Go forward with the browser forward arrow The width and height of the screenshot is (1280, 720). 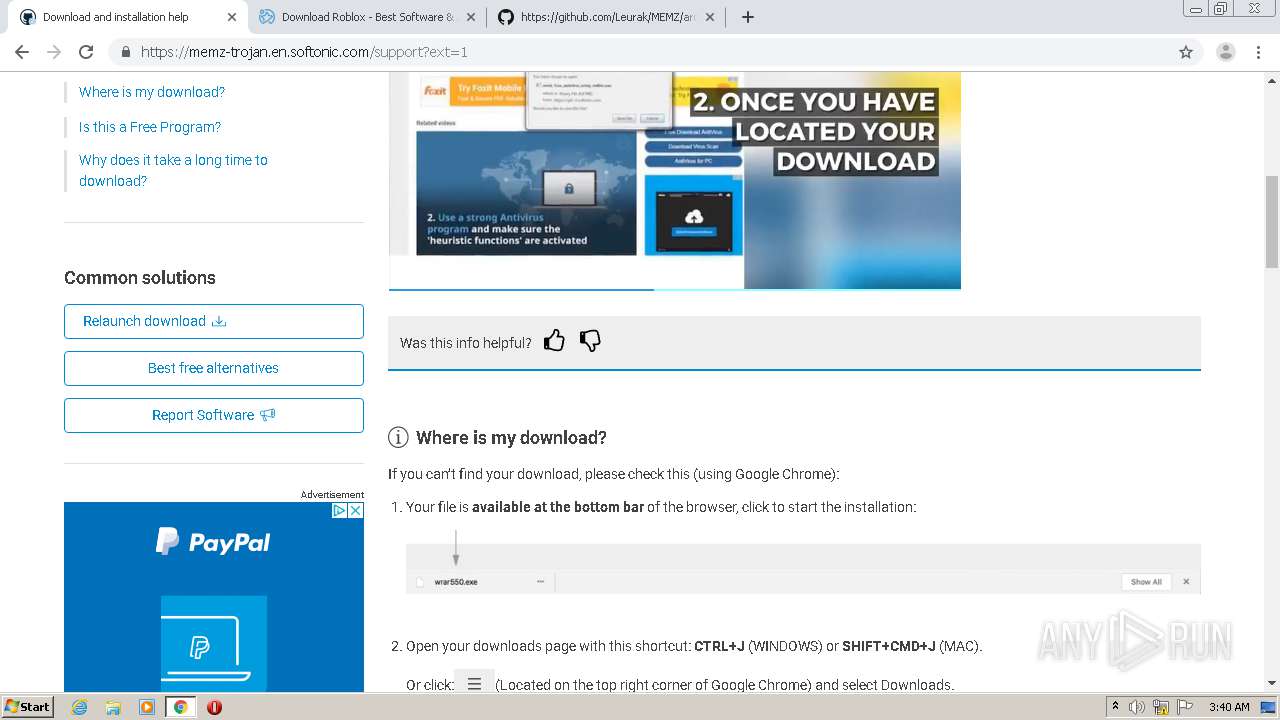click(54, 52)
